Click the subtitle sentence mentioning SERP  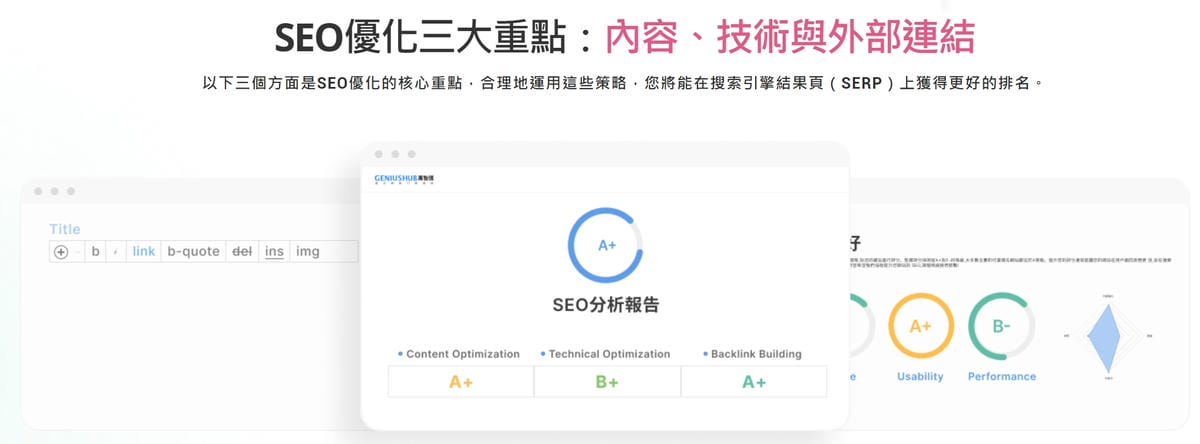[x=623, y=83]
